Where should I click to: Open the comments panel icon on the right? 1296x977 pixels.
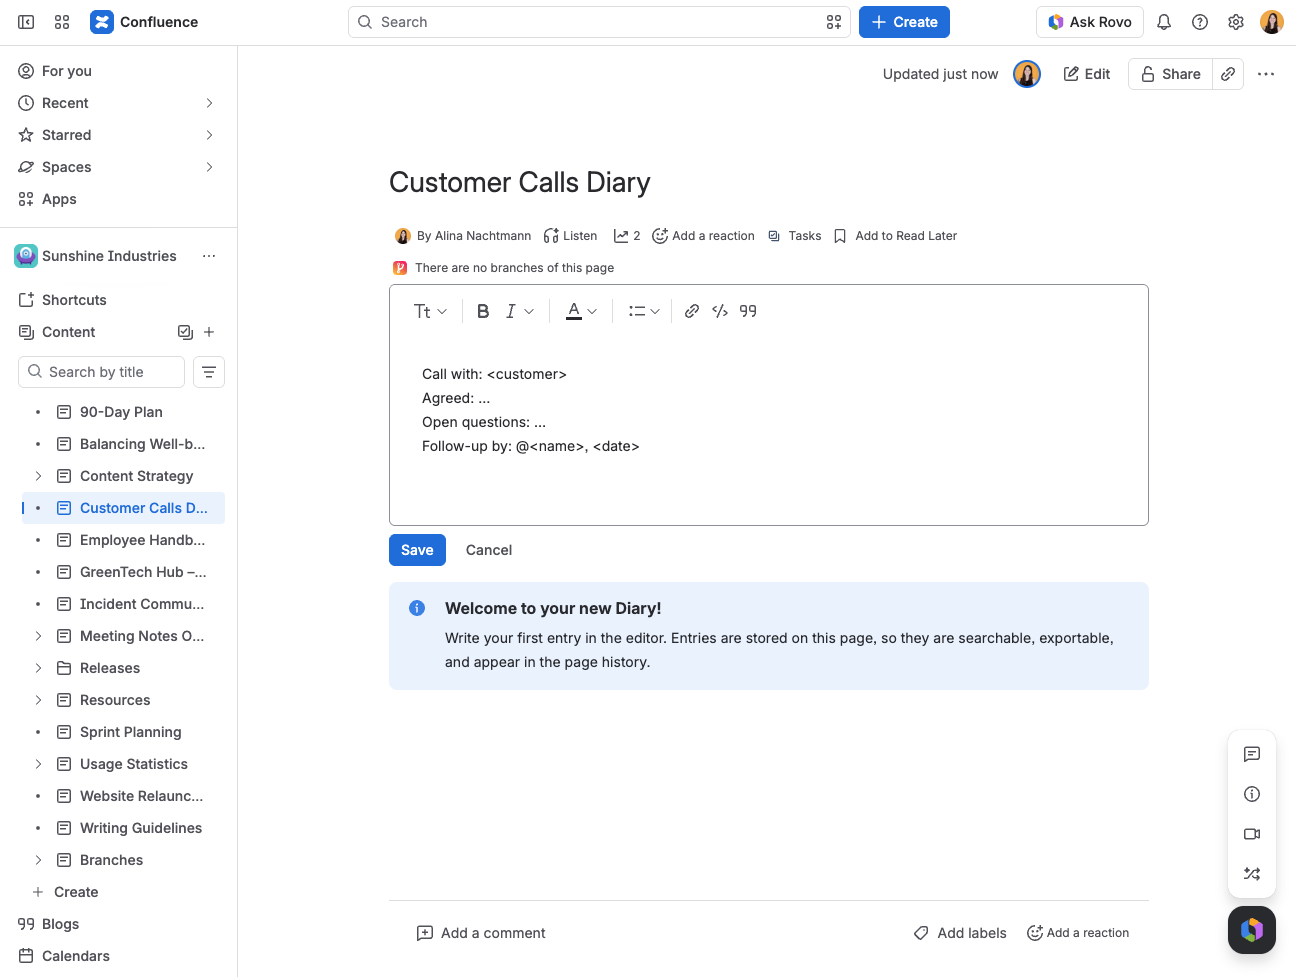[x=1252, y=754]
